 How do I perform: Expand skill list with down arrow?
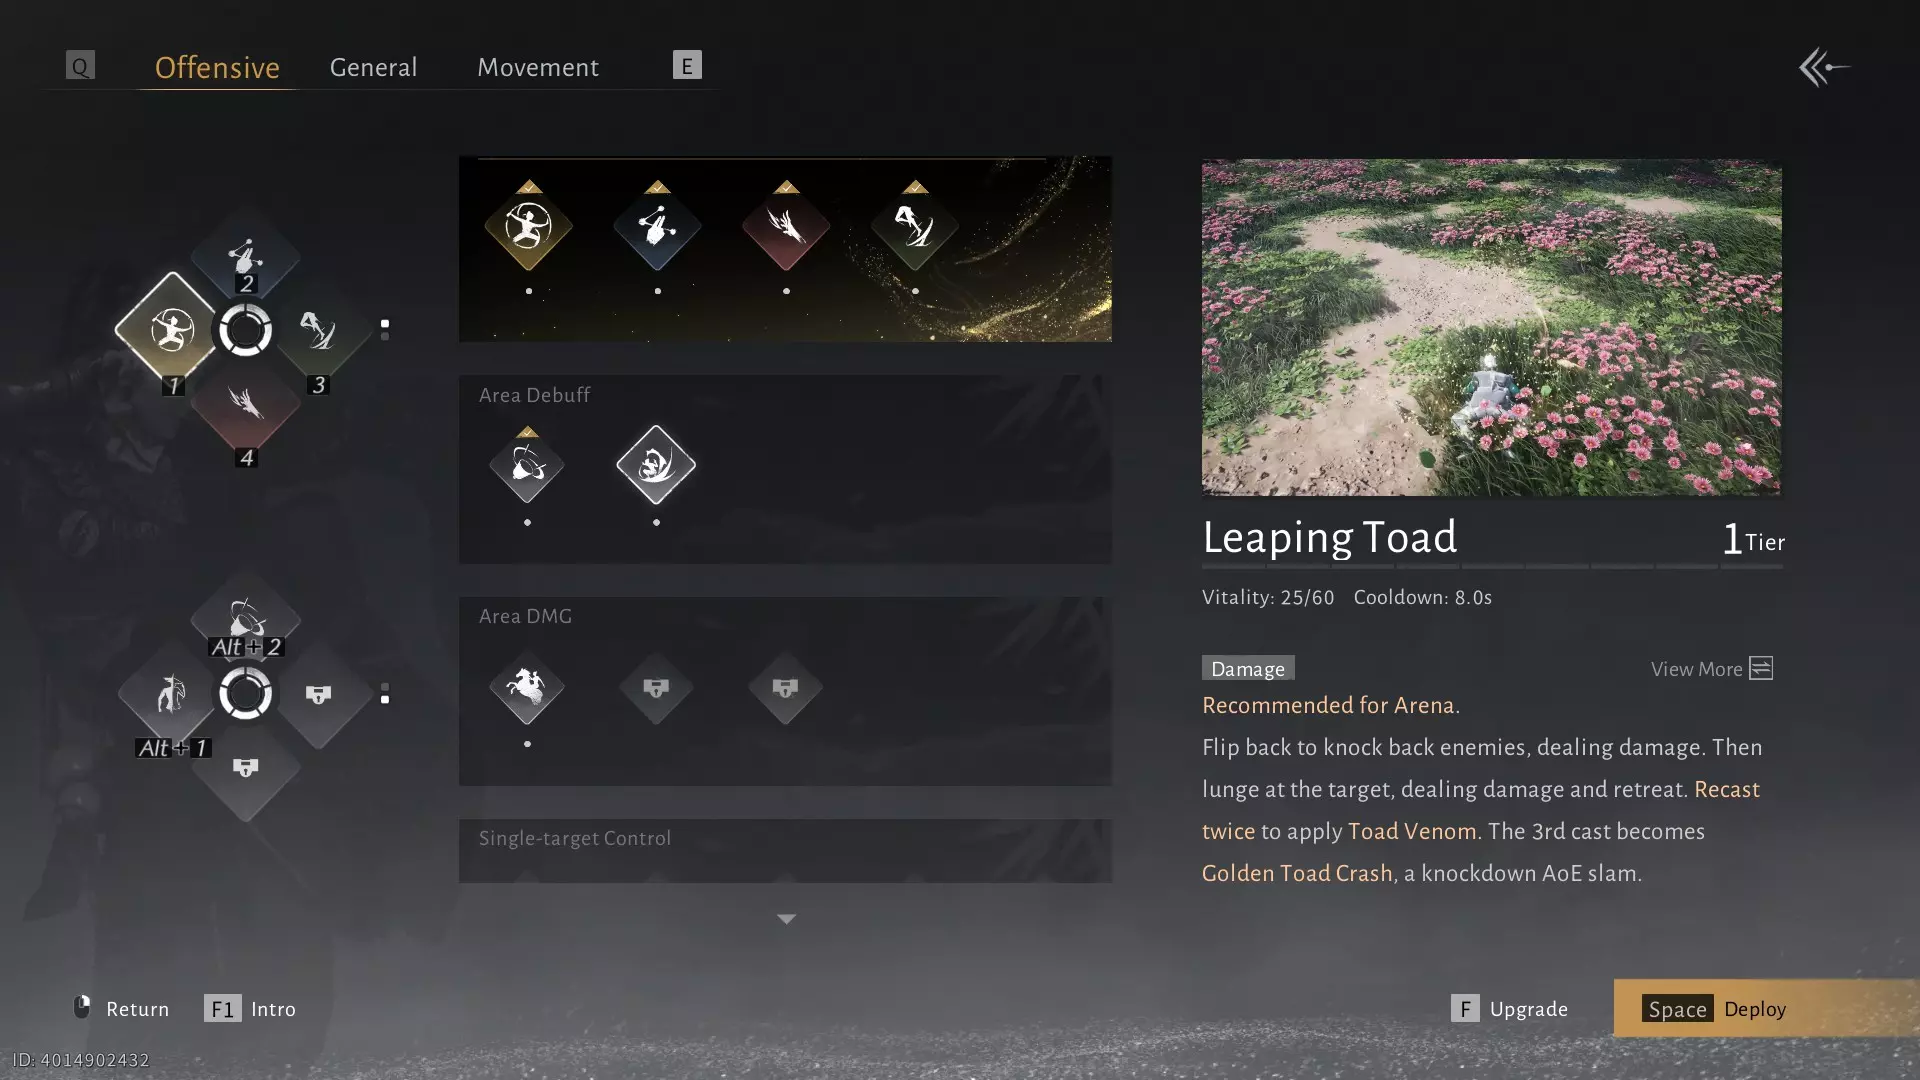click(x=786, y=919)
